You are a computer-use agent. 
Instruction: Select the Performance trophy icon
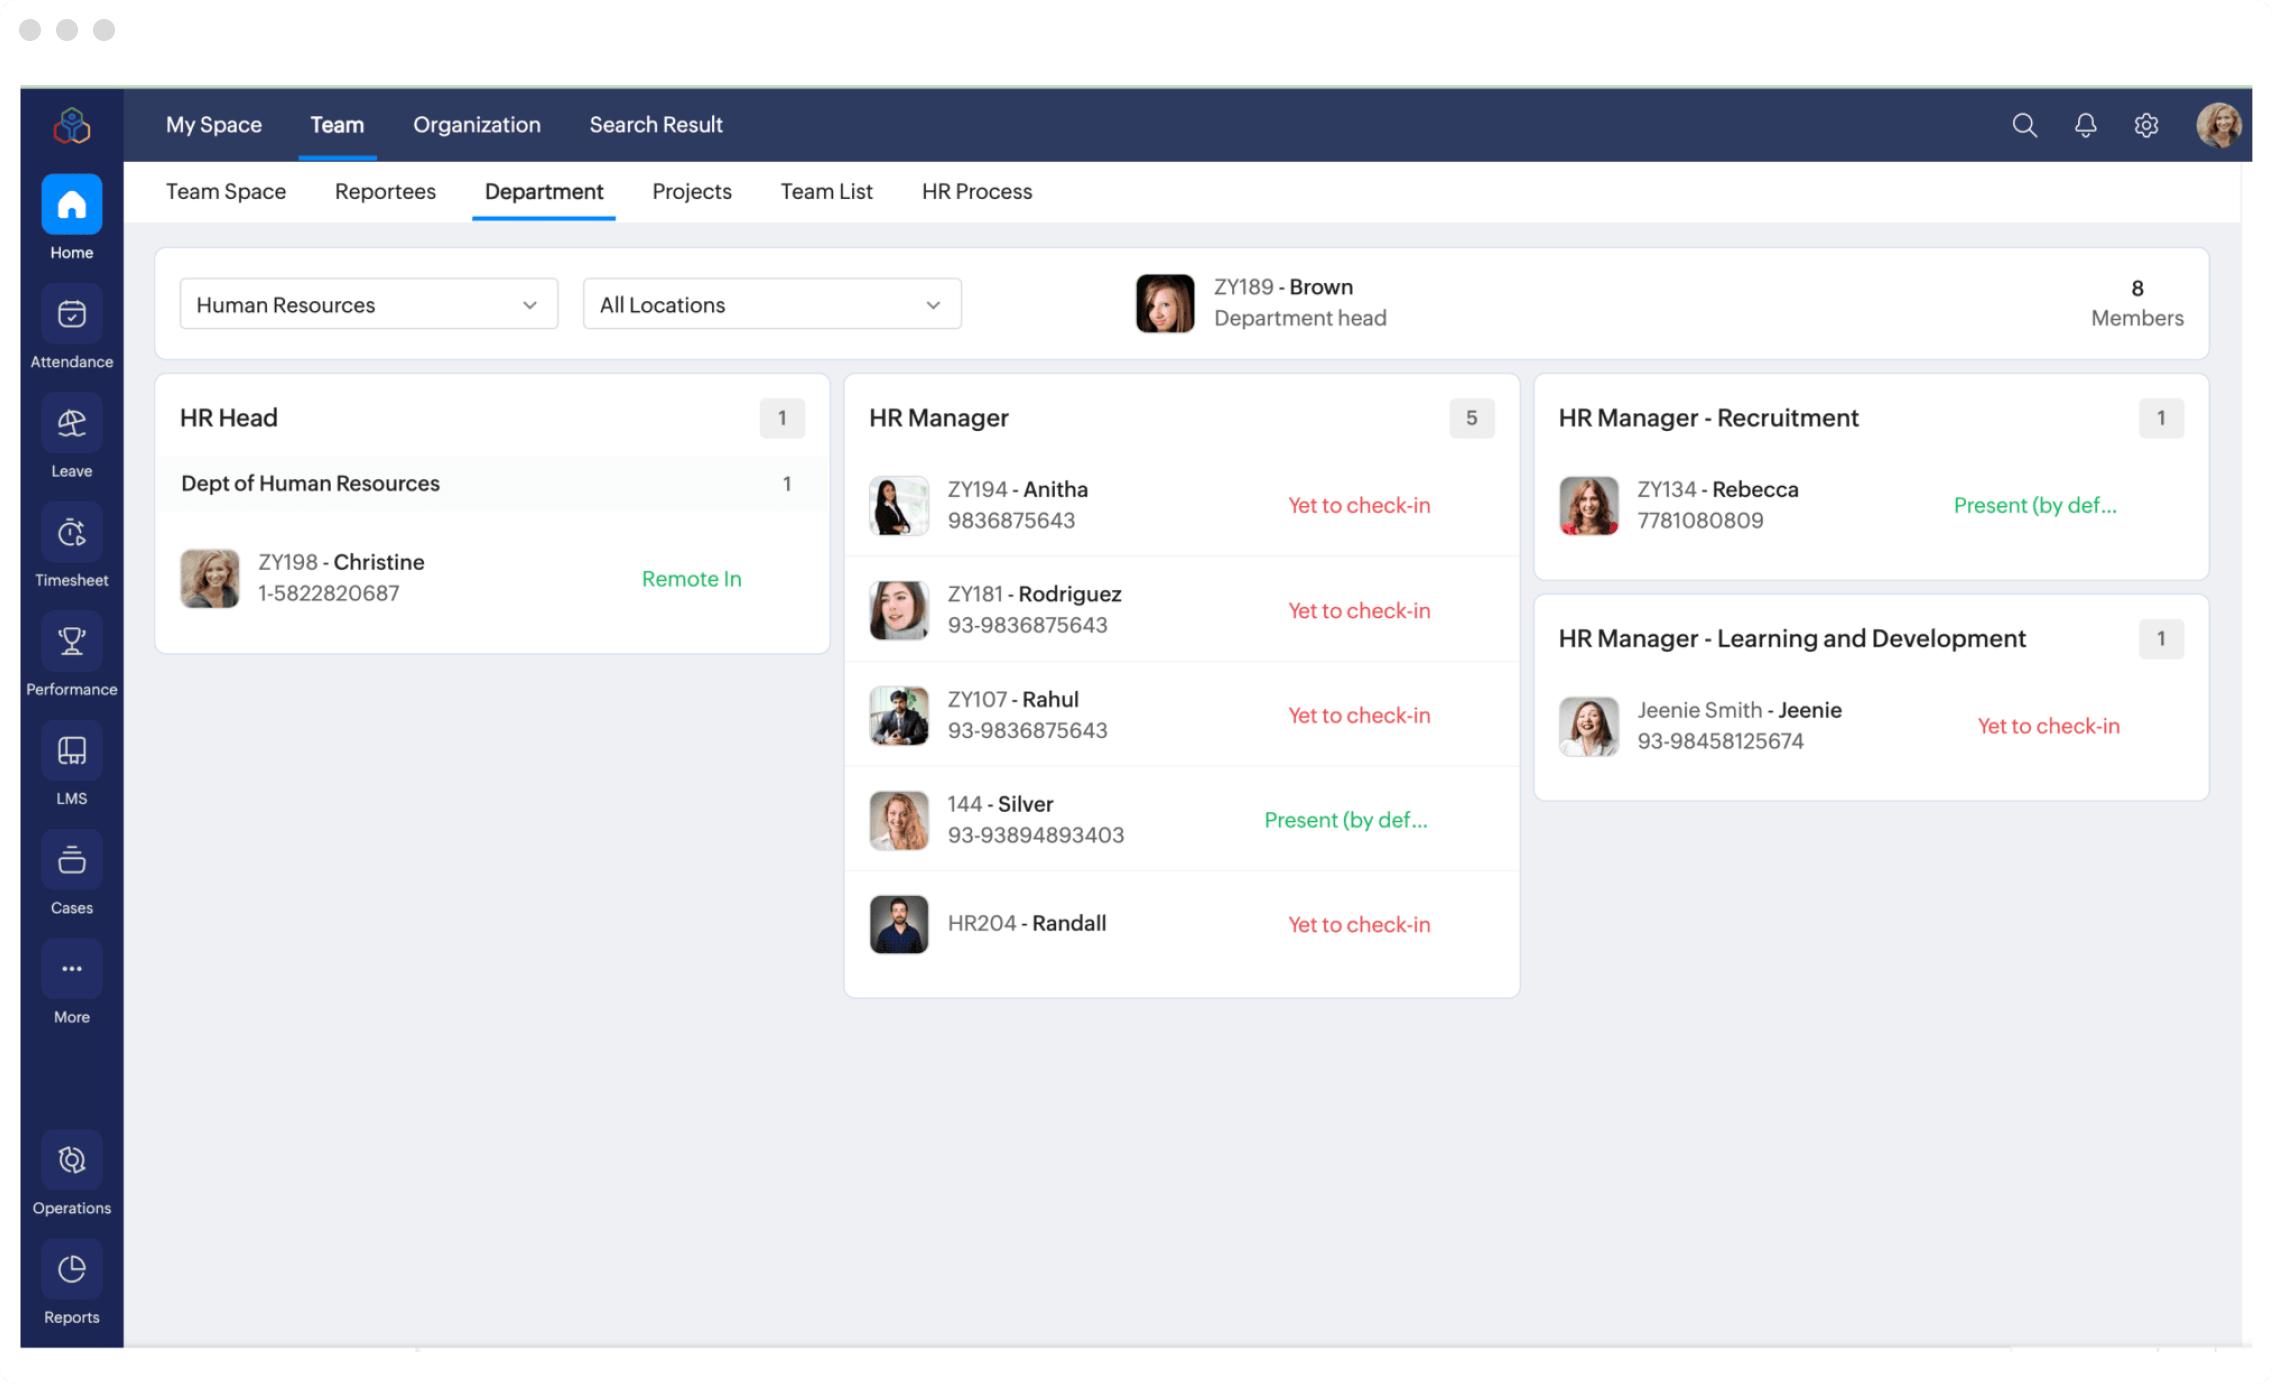[x=71, y=642]
